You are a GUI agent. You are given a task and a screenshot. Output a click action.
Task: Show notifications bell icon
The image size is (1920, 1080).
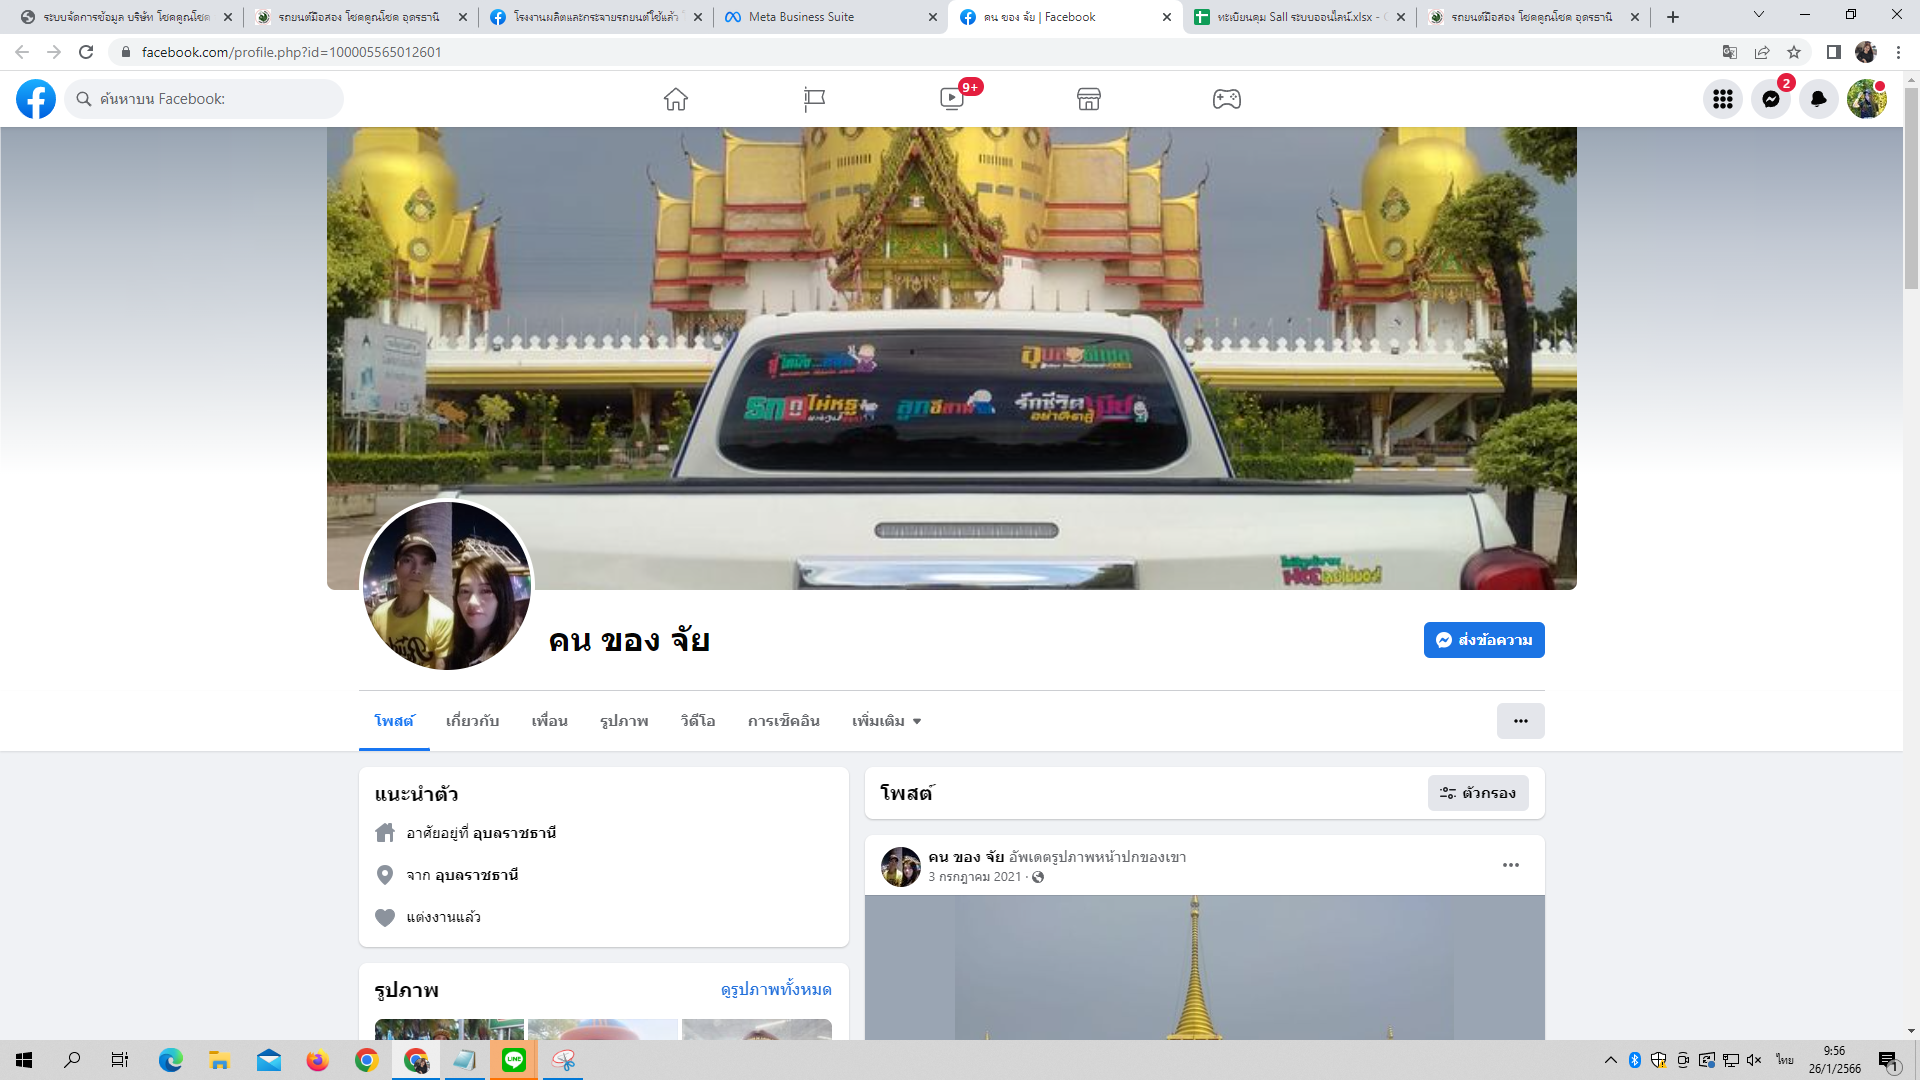(x=1819, y=99)
